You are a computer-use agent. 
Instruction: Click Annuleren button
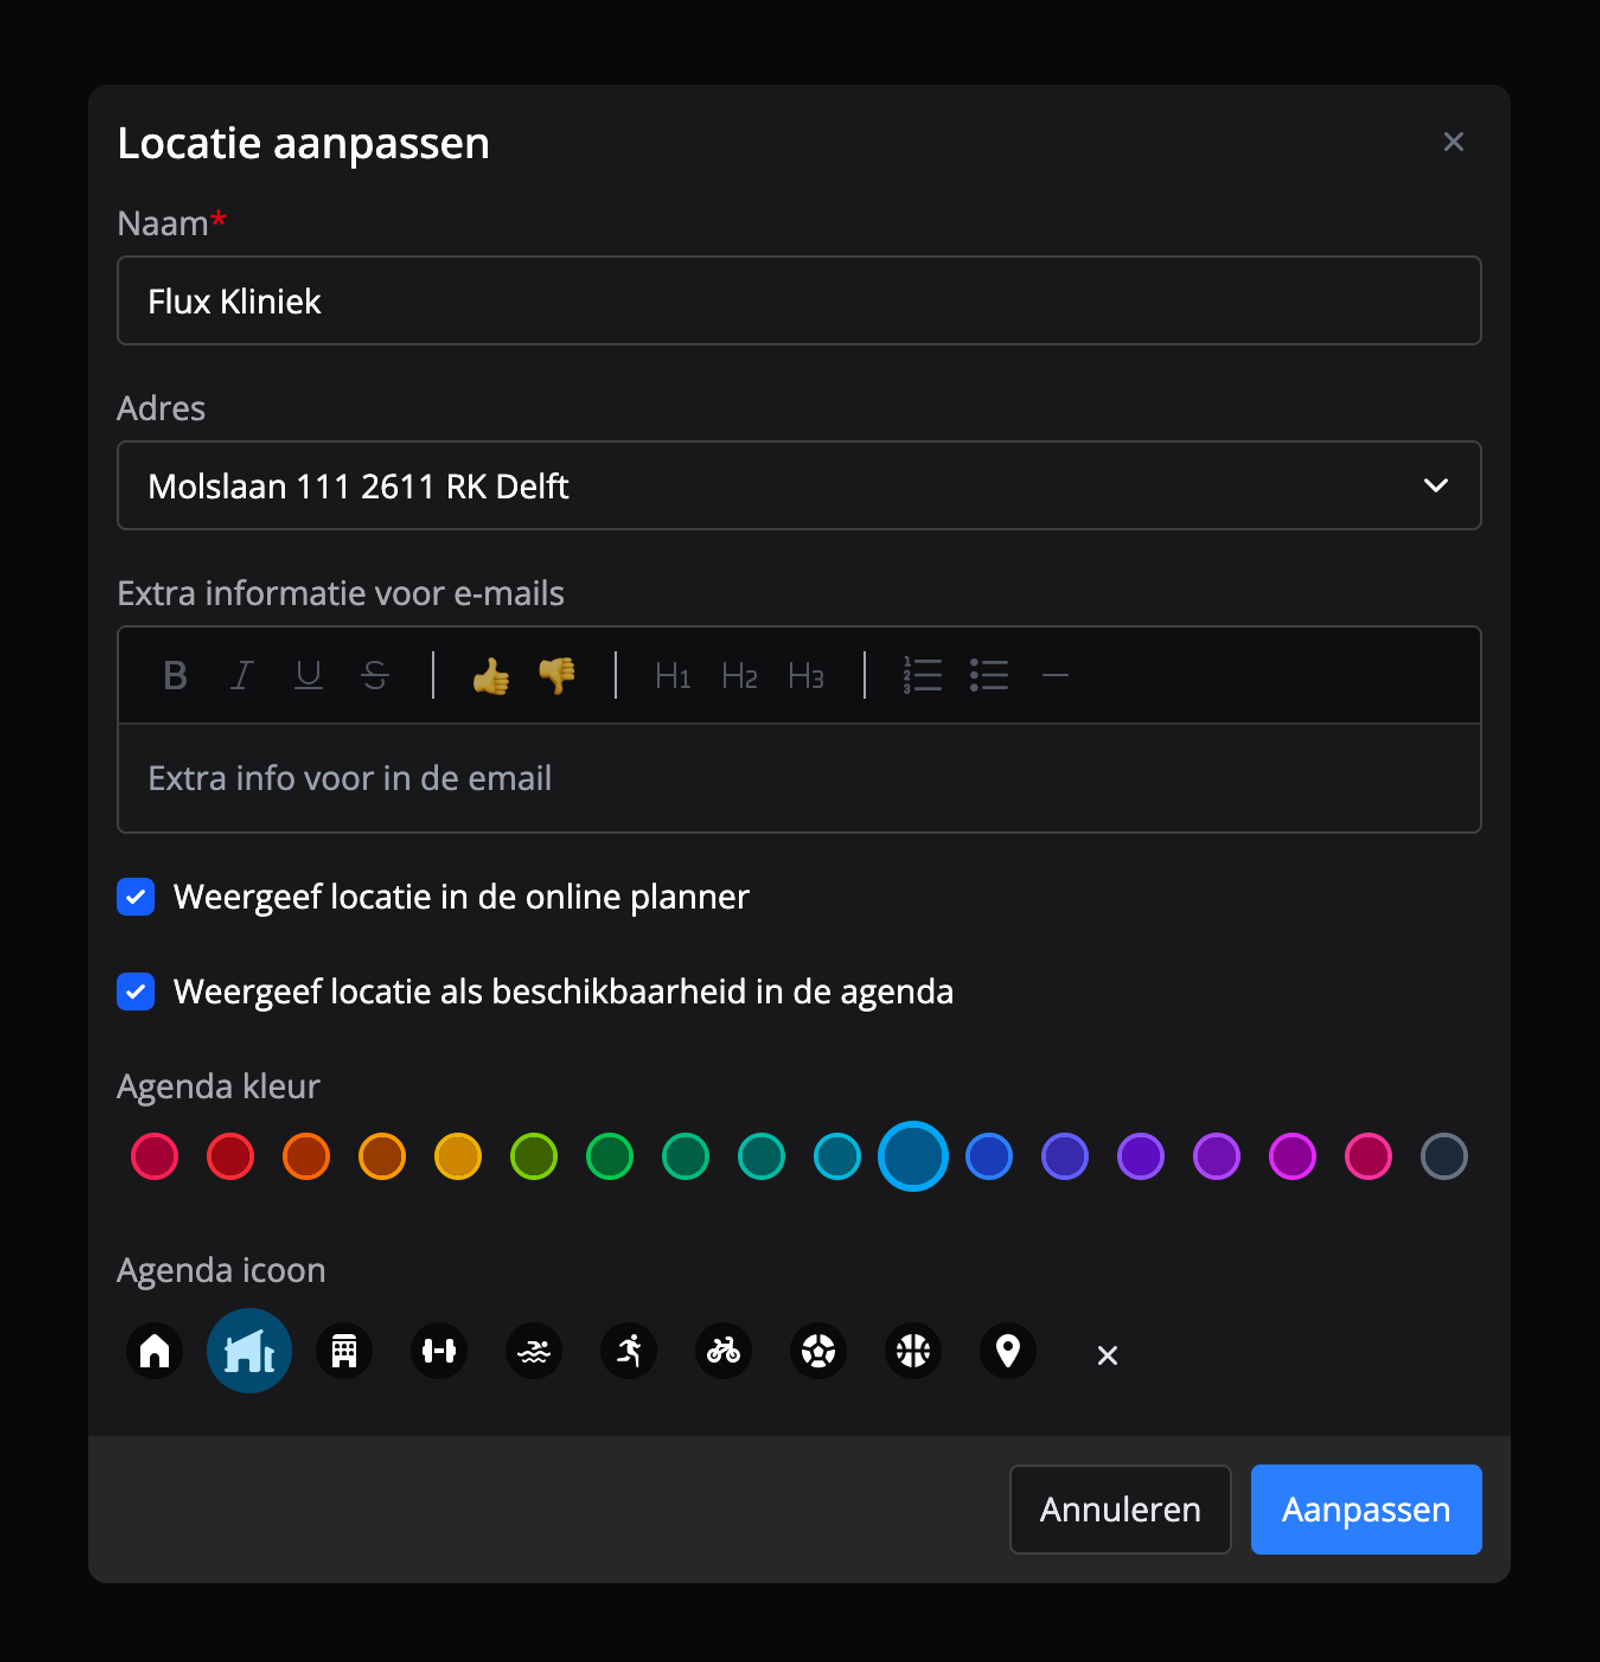pyautogui.click(x=1120, y=1509)
